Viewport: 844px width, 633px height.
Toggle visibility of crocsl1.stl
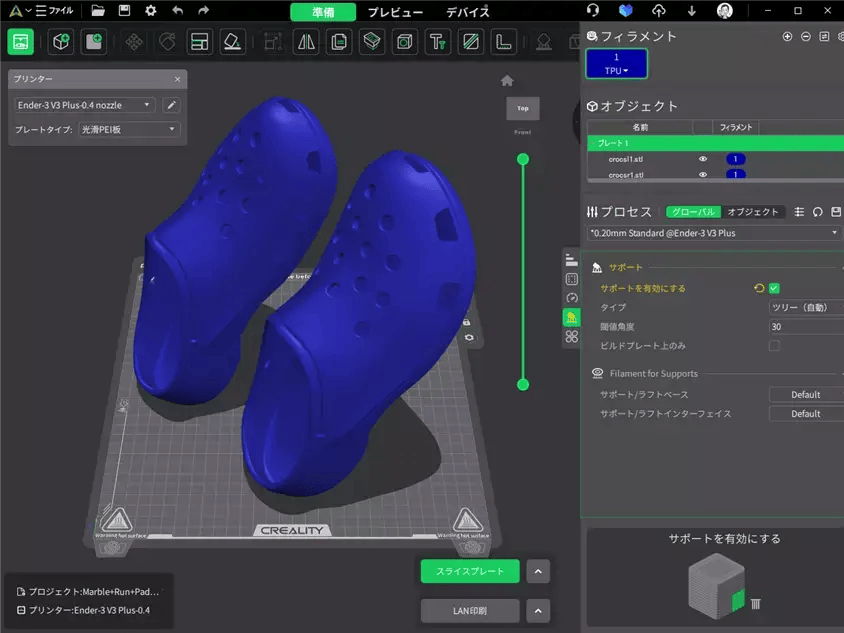click(703, 160)
